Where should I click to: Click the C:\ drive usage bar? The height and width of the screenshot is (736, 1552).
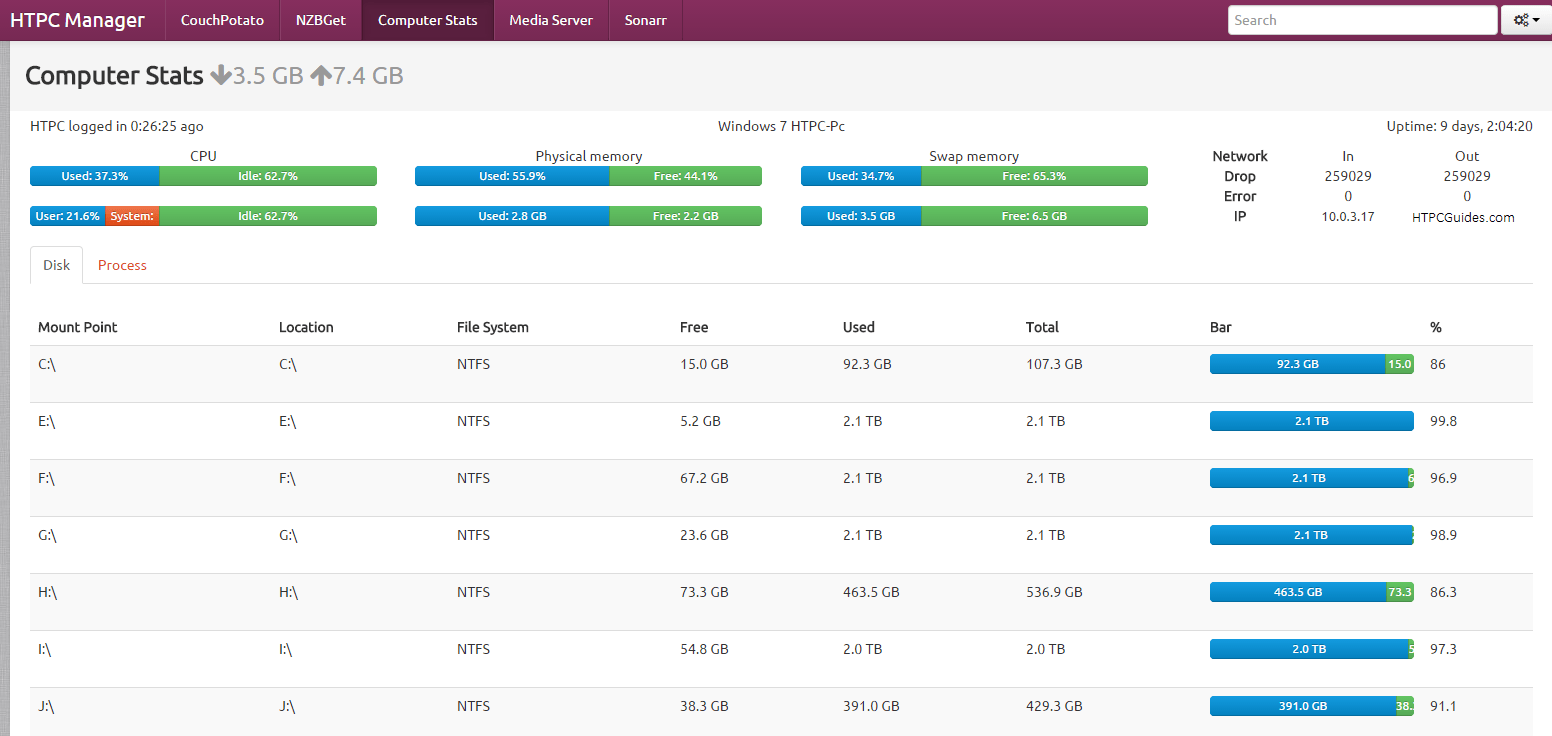pos(1297,364)
